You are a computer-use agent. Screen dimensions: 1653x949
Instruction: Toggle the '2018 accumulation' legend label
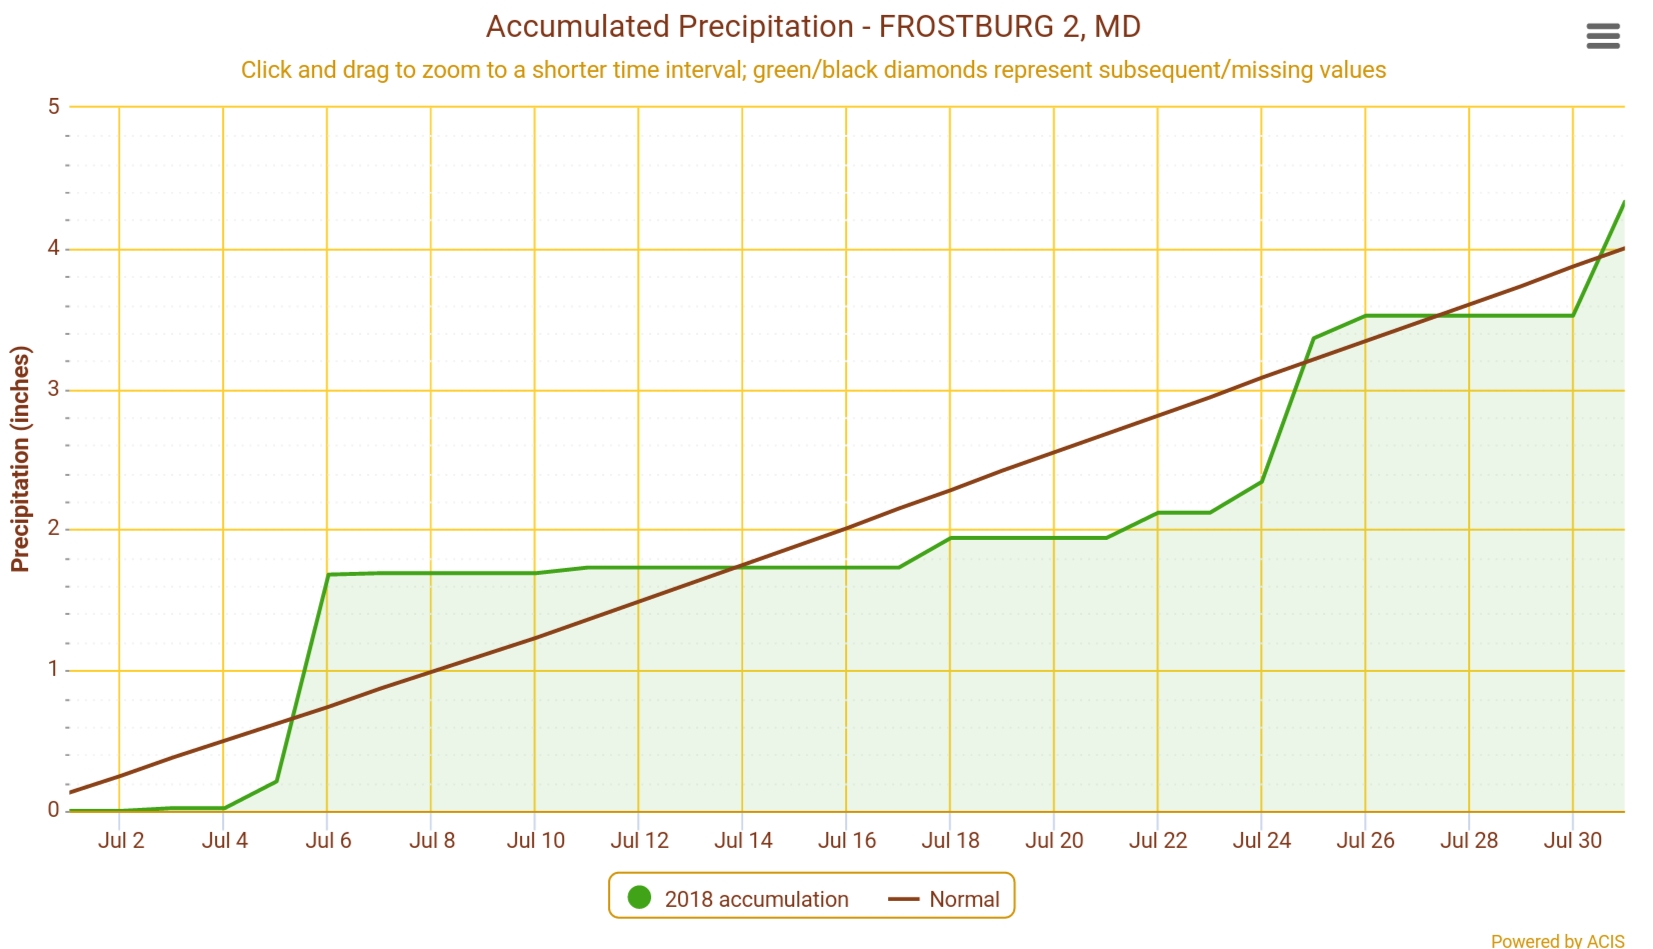coord(756,899)
